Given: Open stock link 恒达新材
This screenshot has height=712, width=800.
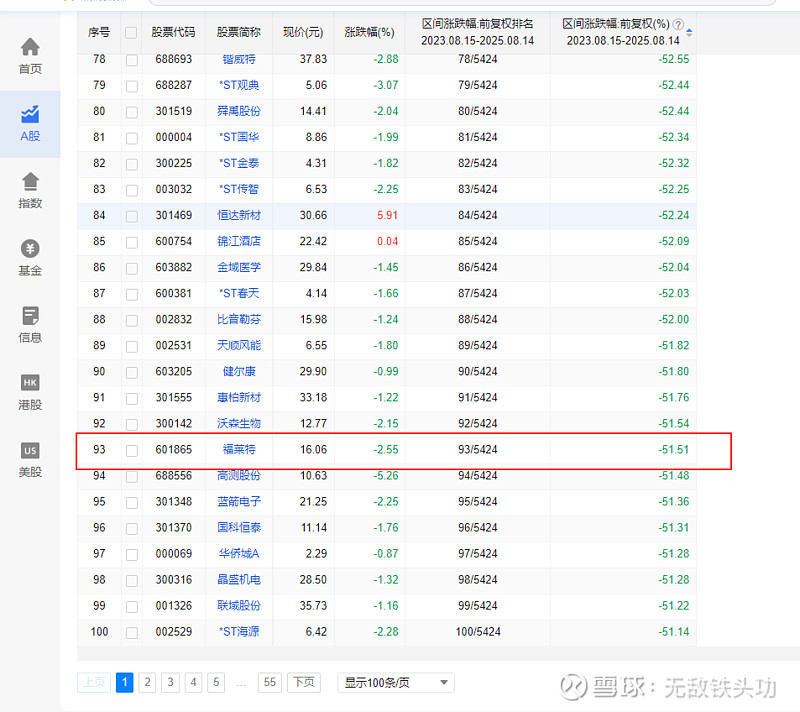Looking at the screenshot, I should 239,215.
